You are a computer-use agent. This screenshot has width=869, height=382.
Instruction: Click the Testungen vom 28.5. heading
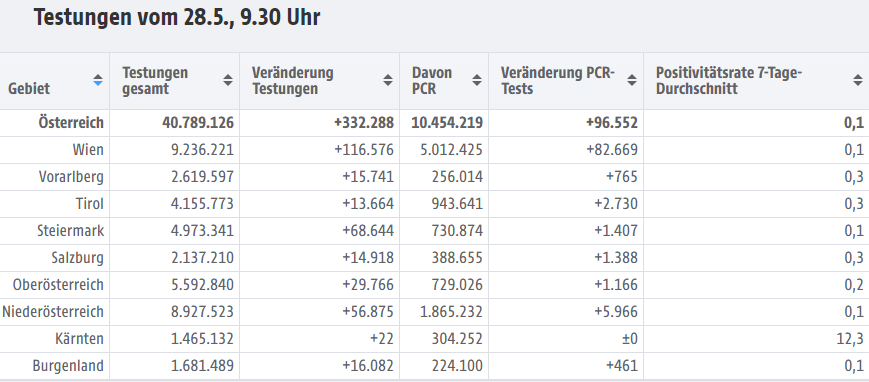(177, 18)
